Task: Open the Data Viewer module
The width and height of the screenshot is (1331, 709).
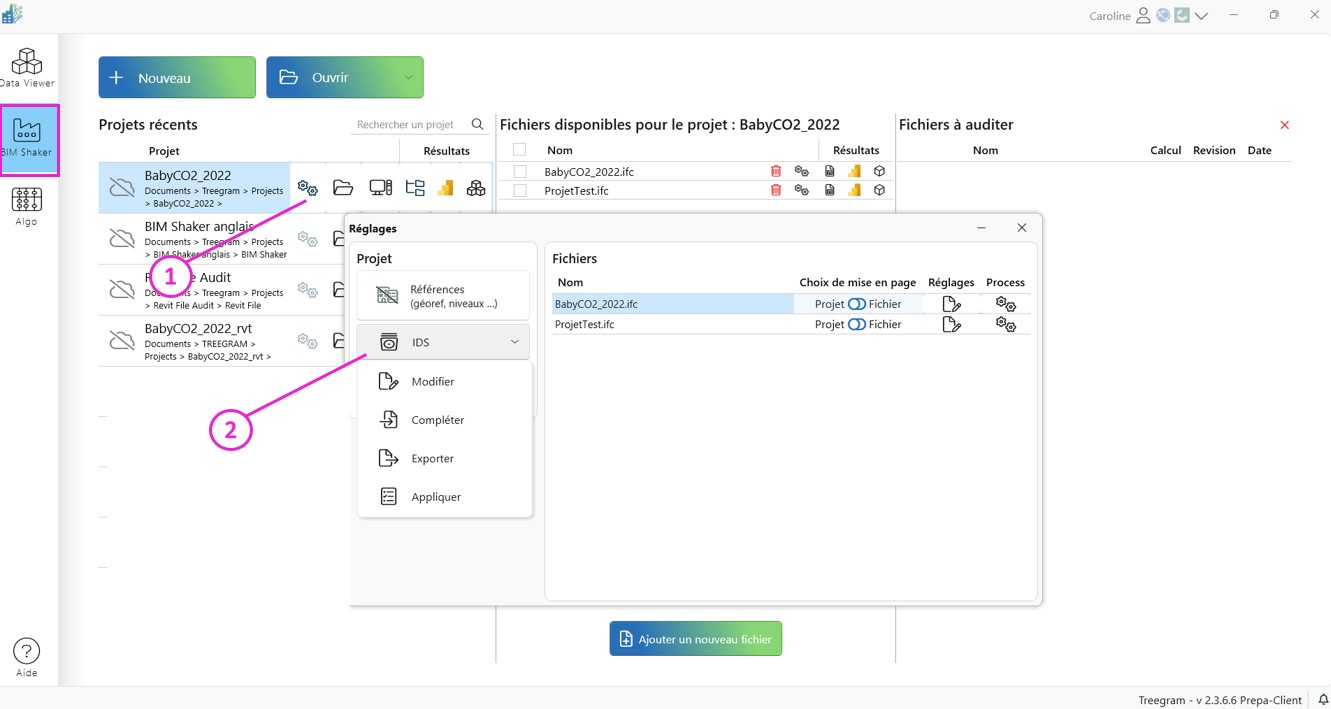Action: pos(27,67)
